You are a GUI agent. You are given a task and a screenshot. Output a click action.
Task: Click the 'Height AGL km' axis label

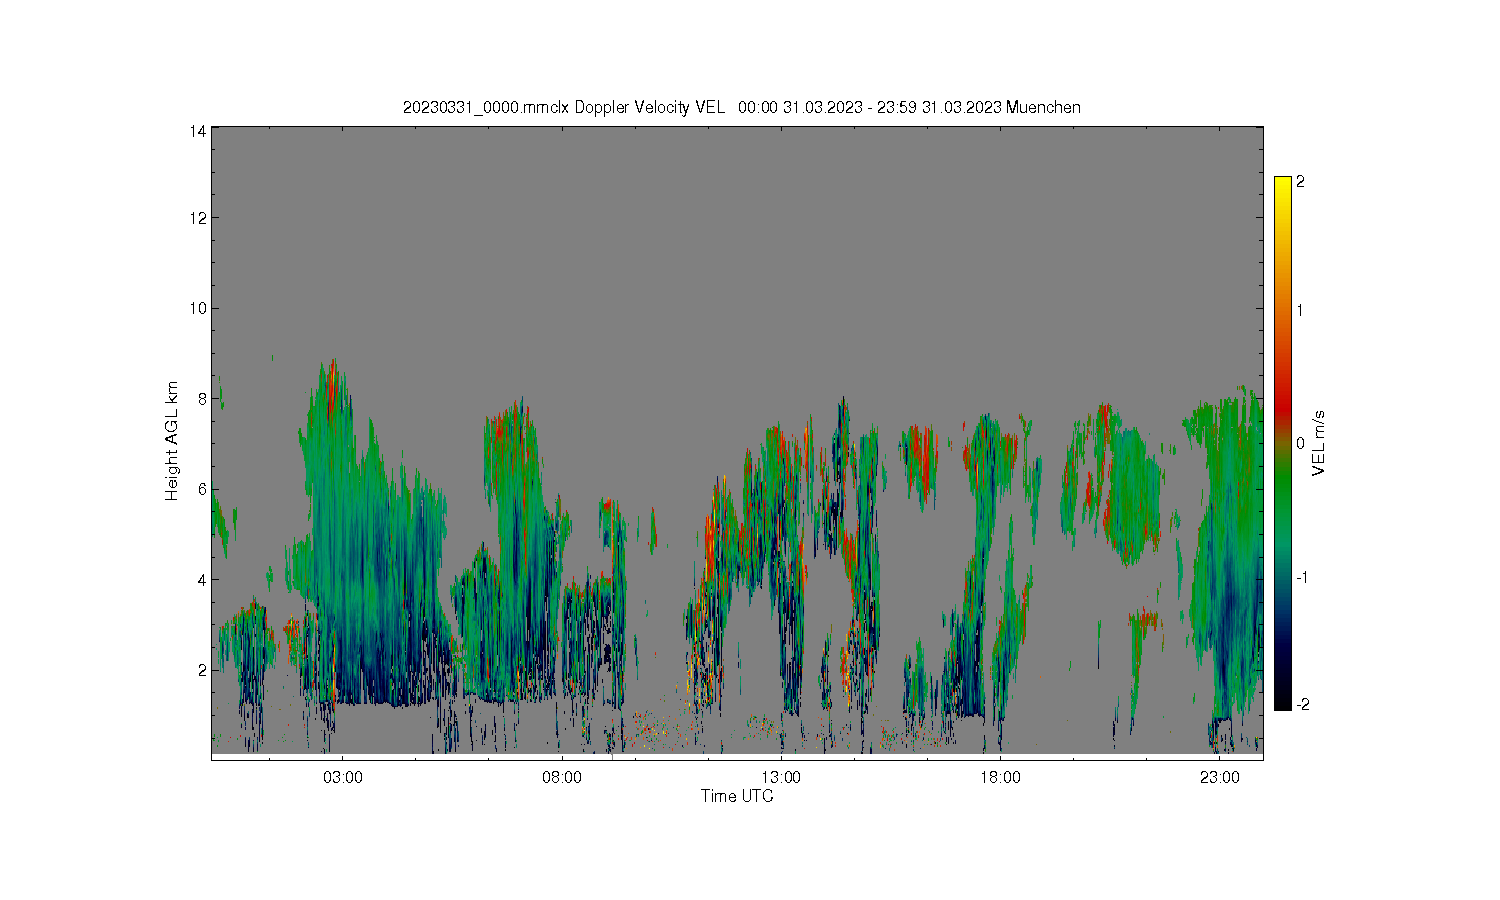[x=172, y=441]
